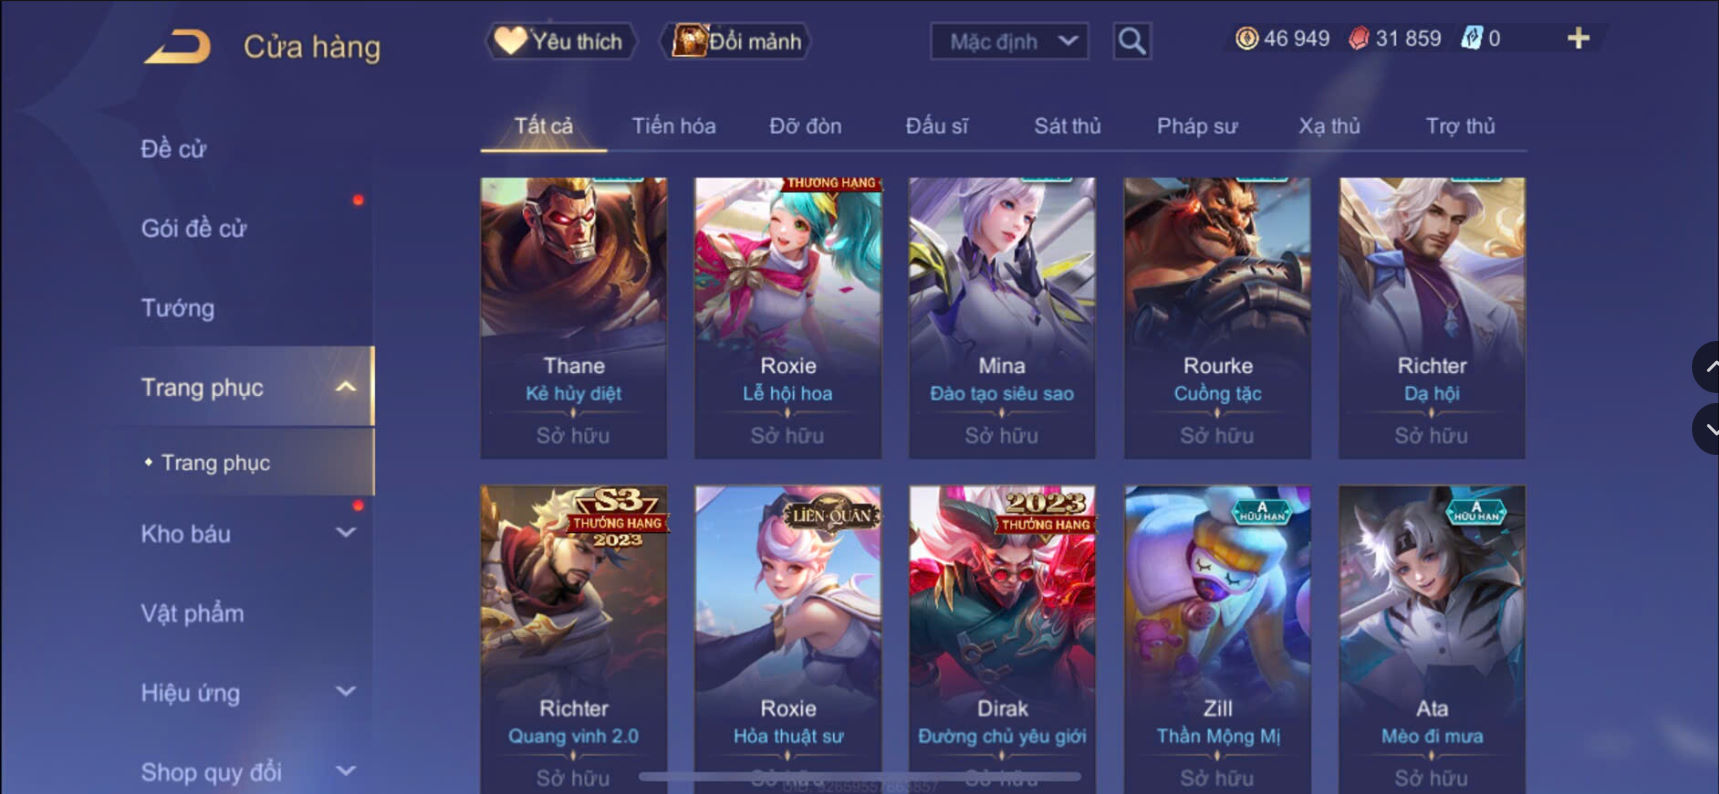
Task: Click the side panel up arrow
Action: coord(1707,367)
